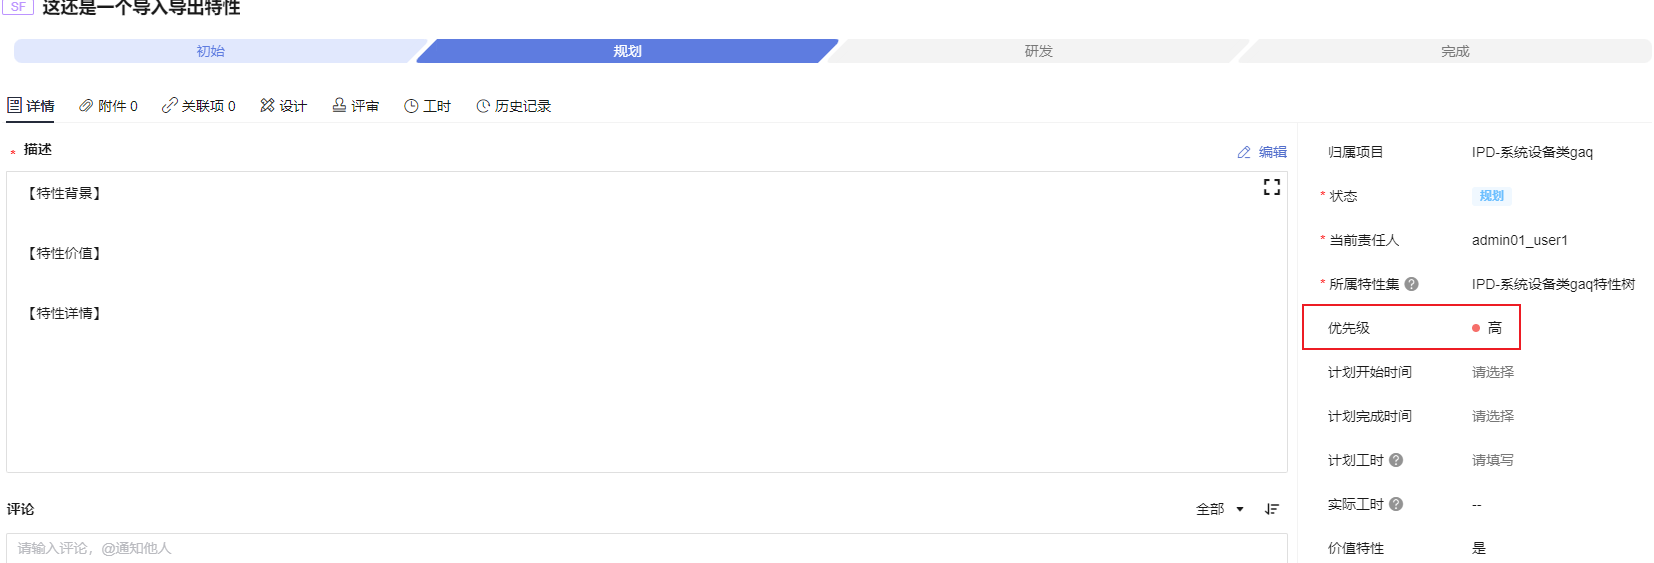The width and height of the screenshot is (1654, 563).
Task: Open the 状态 status dropdown showing 规划
Action: [x=1491, y=196]
